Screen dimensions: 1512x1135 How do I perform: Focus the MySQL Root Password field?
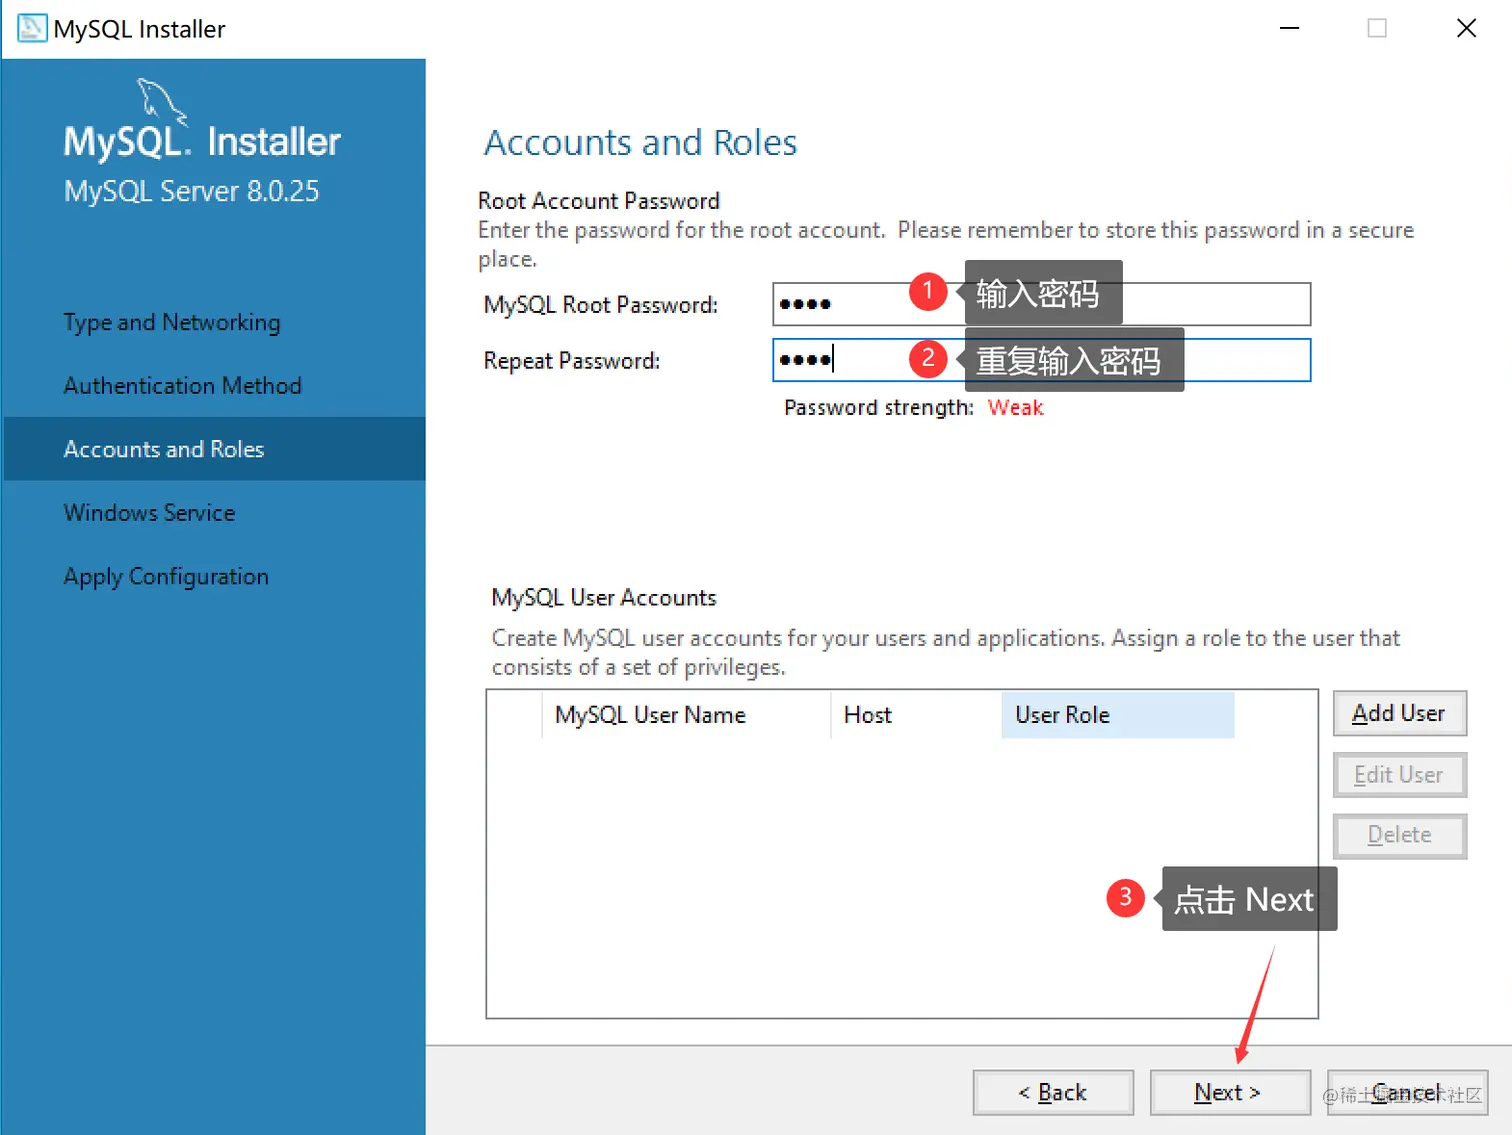(x=1041, y=304)
